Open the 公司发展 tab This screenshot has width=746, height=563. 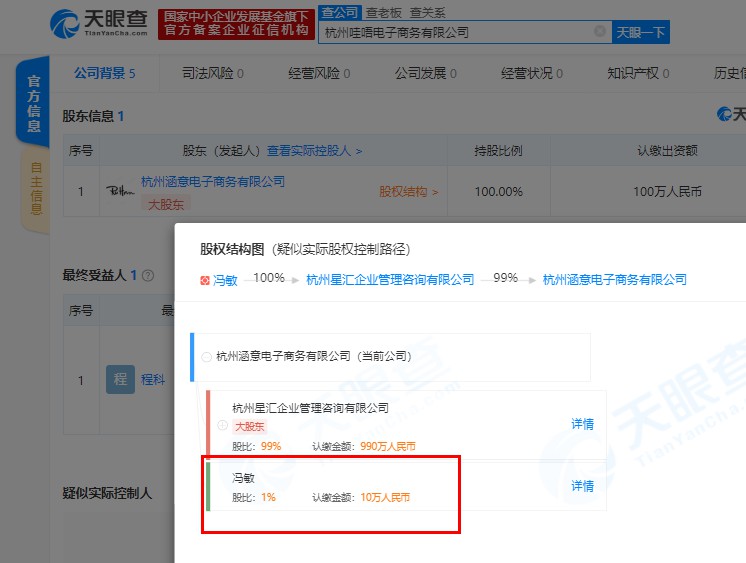pyautogui.click(x=425, y=73)
